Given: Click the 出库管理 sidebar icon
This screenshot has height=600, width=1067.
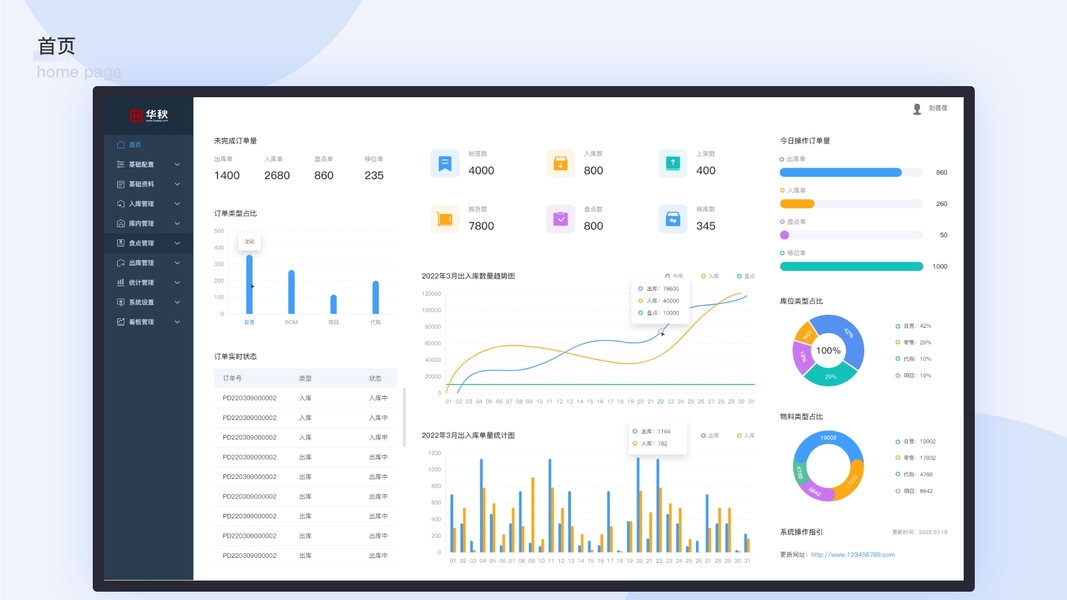Looking at the screenshot, I should click(120, 263).
